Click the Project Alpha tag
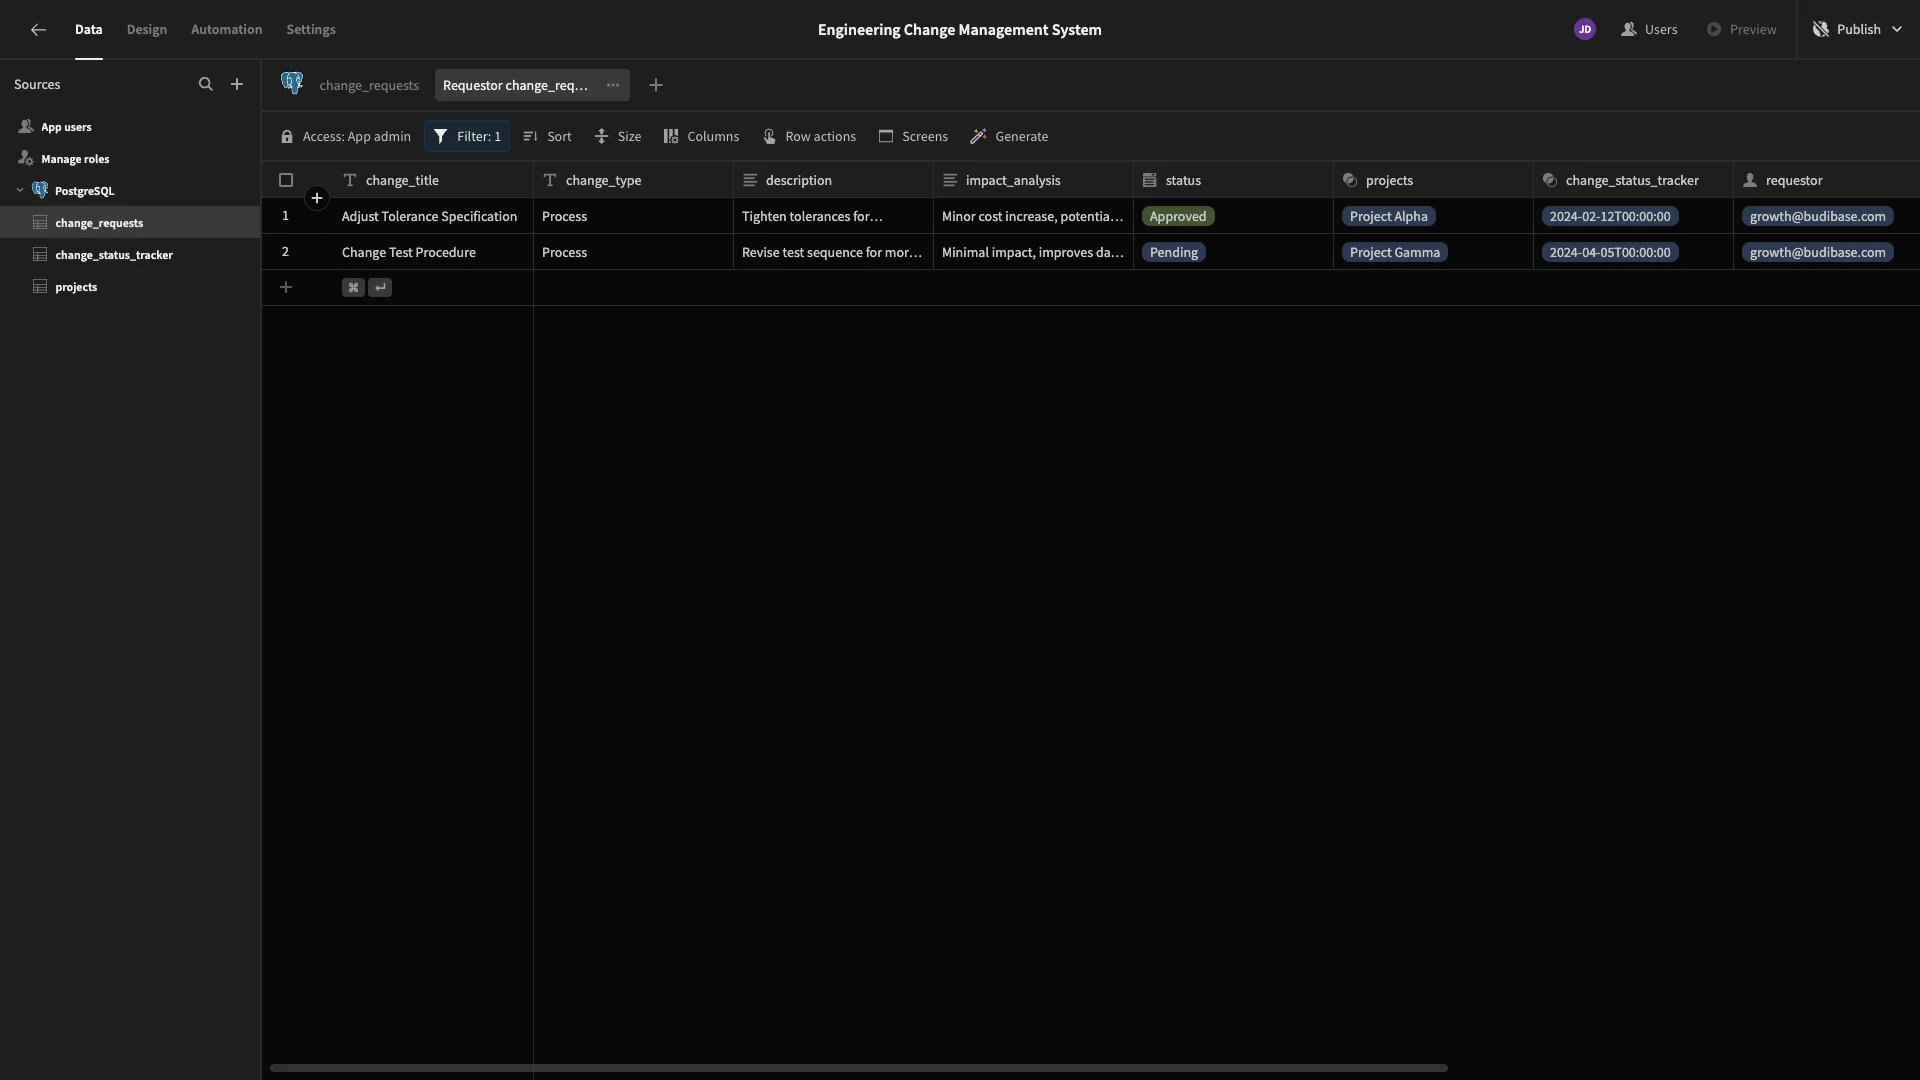 [x=1389, y=217]
